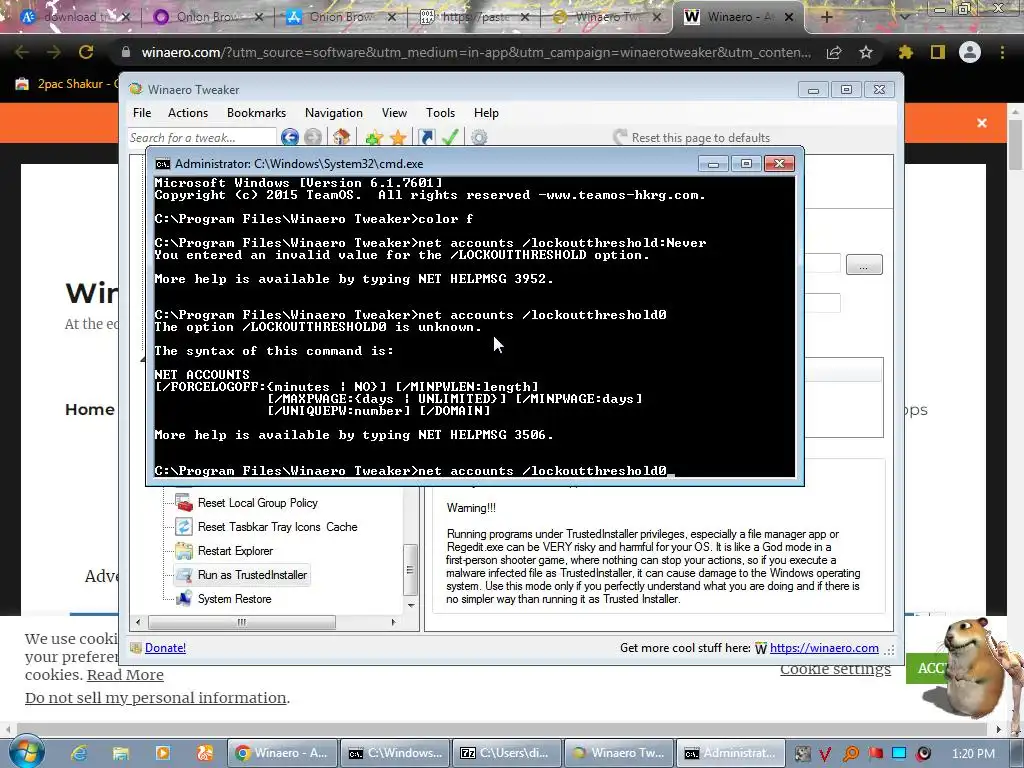Open the 2pac Shakur bookmark
This screenshot has width=1024, height=768.
click(66, 84)
